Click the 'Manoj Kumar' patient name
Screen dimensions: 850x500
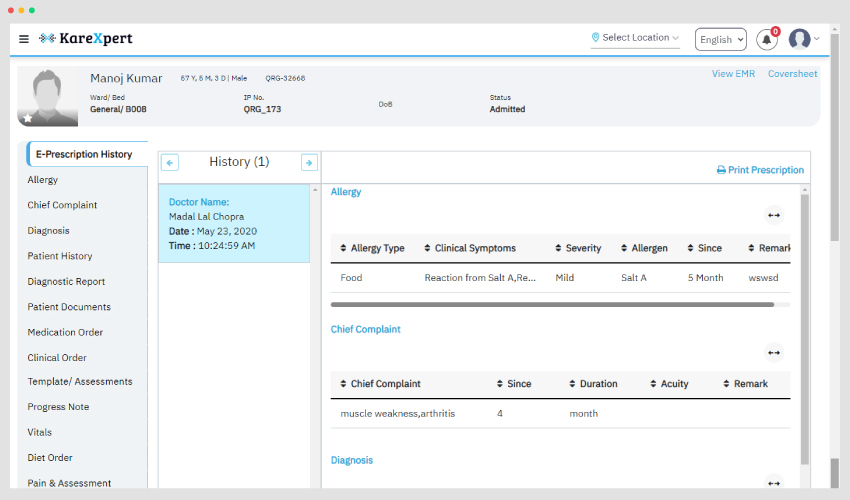click(x=126, y=79)
